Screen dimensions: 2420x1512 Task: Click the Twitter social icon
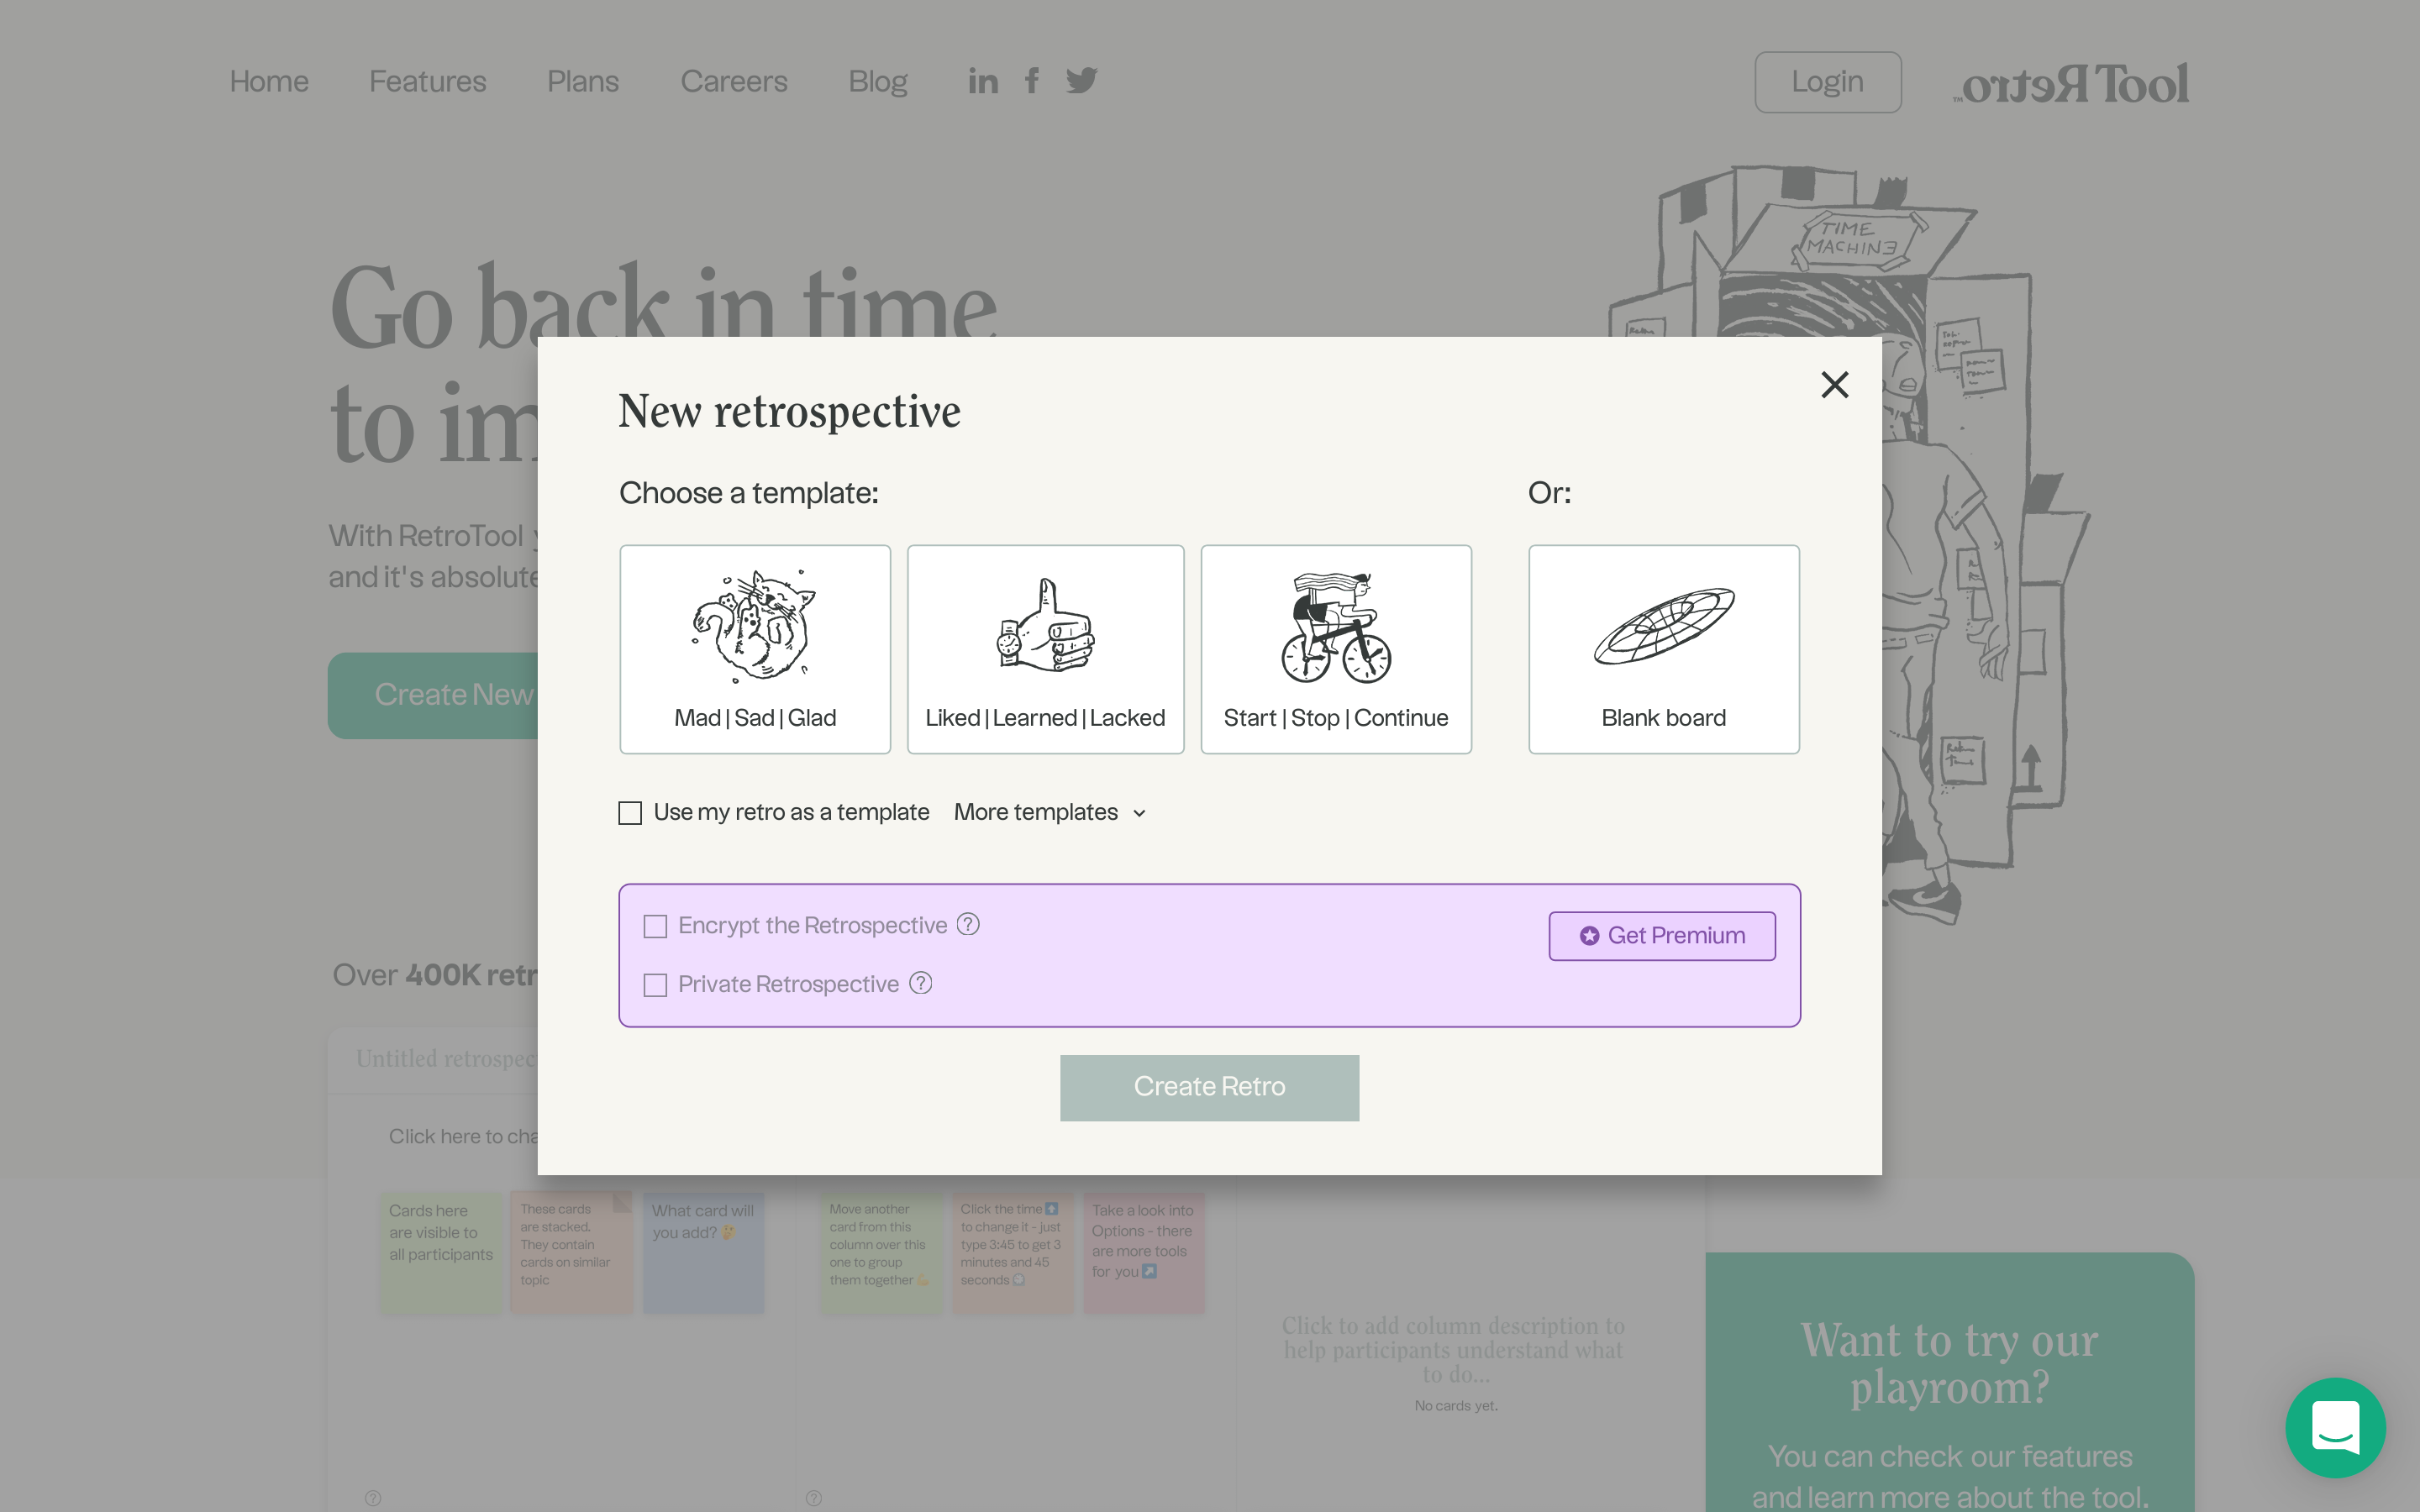point(1081,81)
